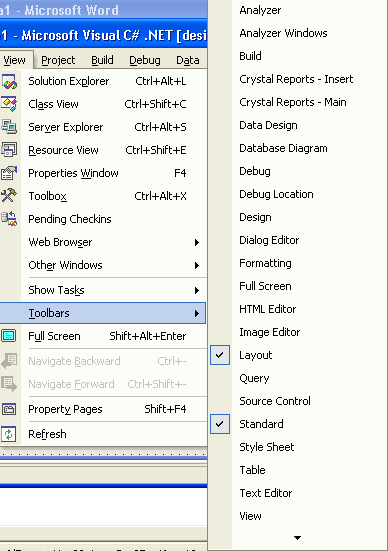Screen dimensions: 388x551
Task: Choose Pending Checkins entry
Action: click(x=103, y=219)
